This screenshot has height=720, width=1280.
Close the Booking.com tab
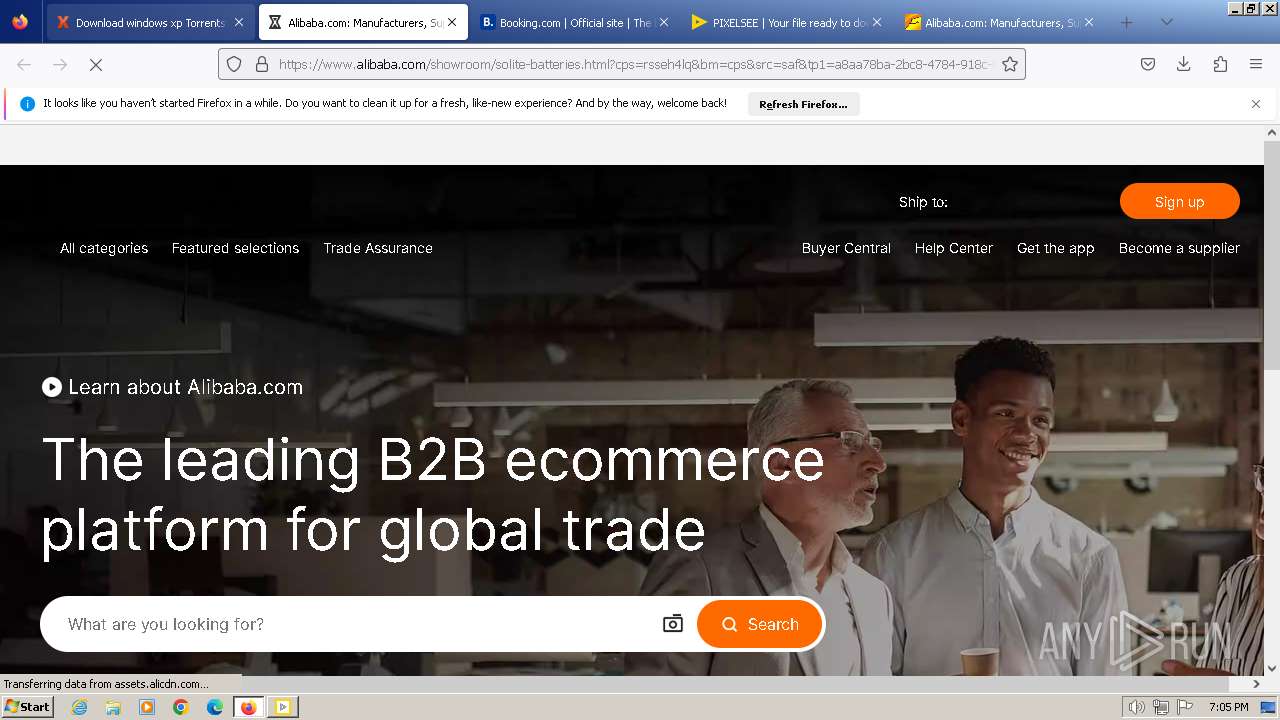click(x=664, y=22)
